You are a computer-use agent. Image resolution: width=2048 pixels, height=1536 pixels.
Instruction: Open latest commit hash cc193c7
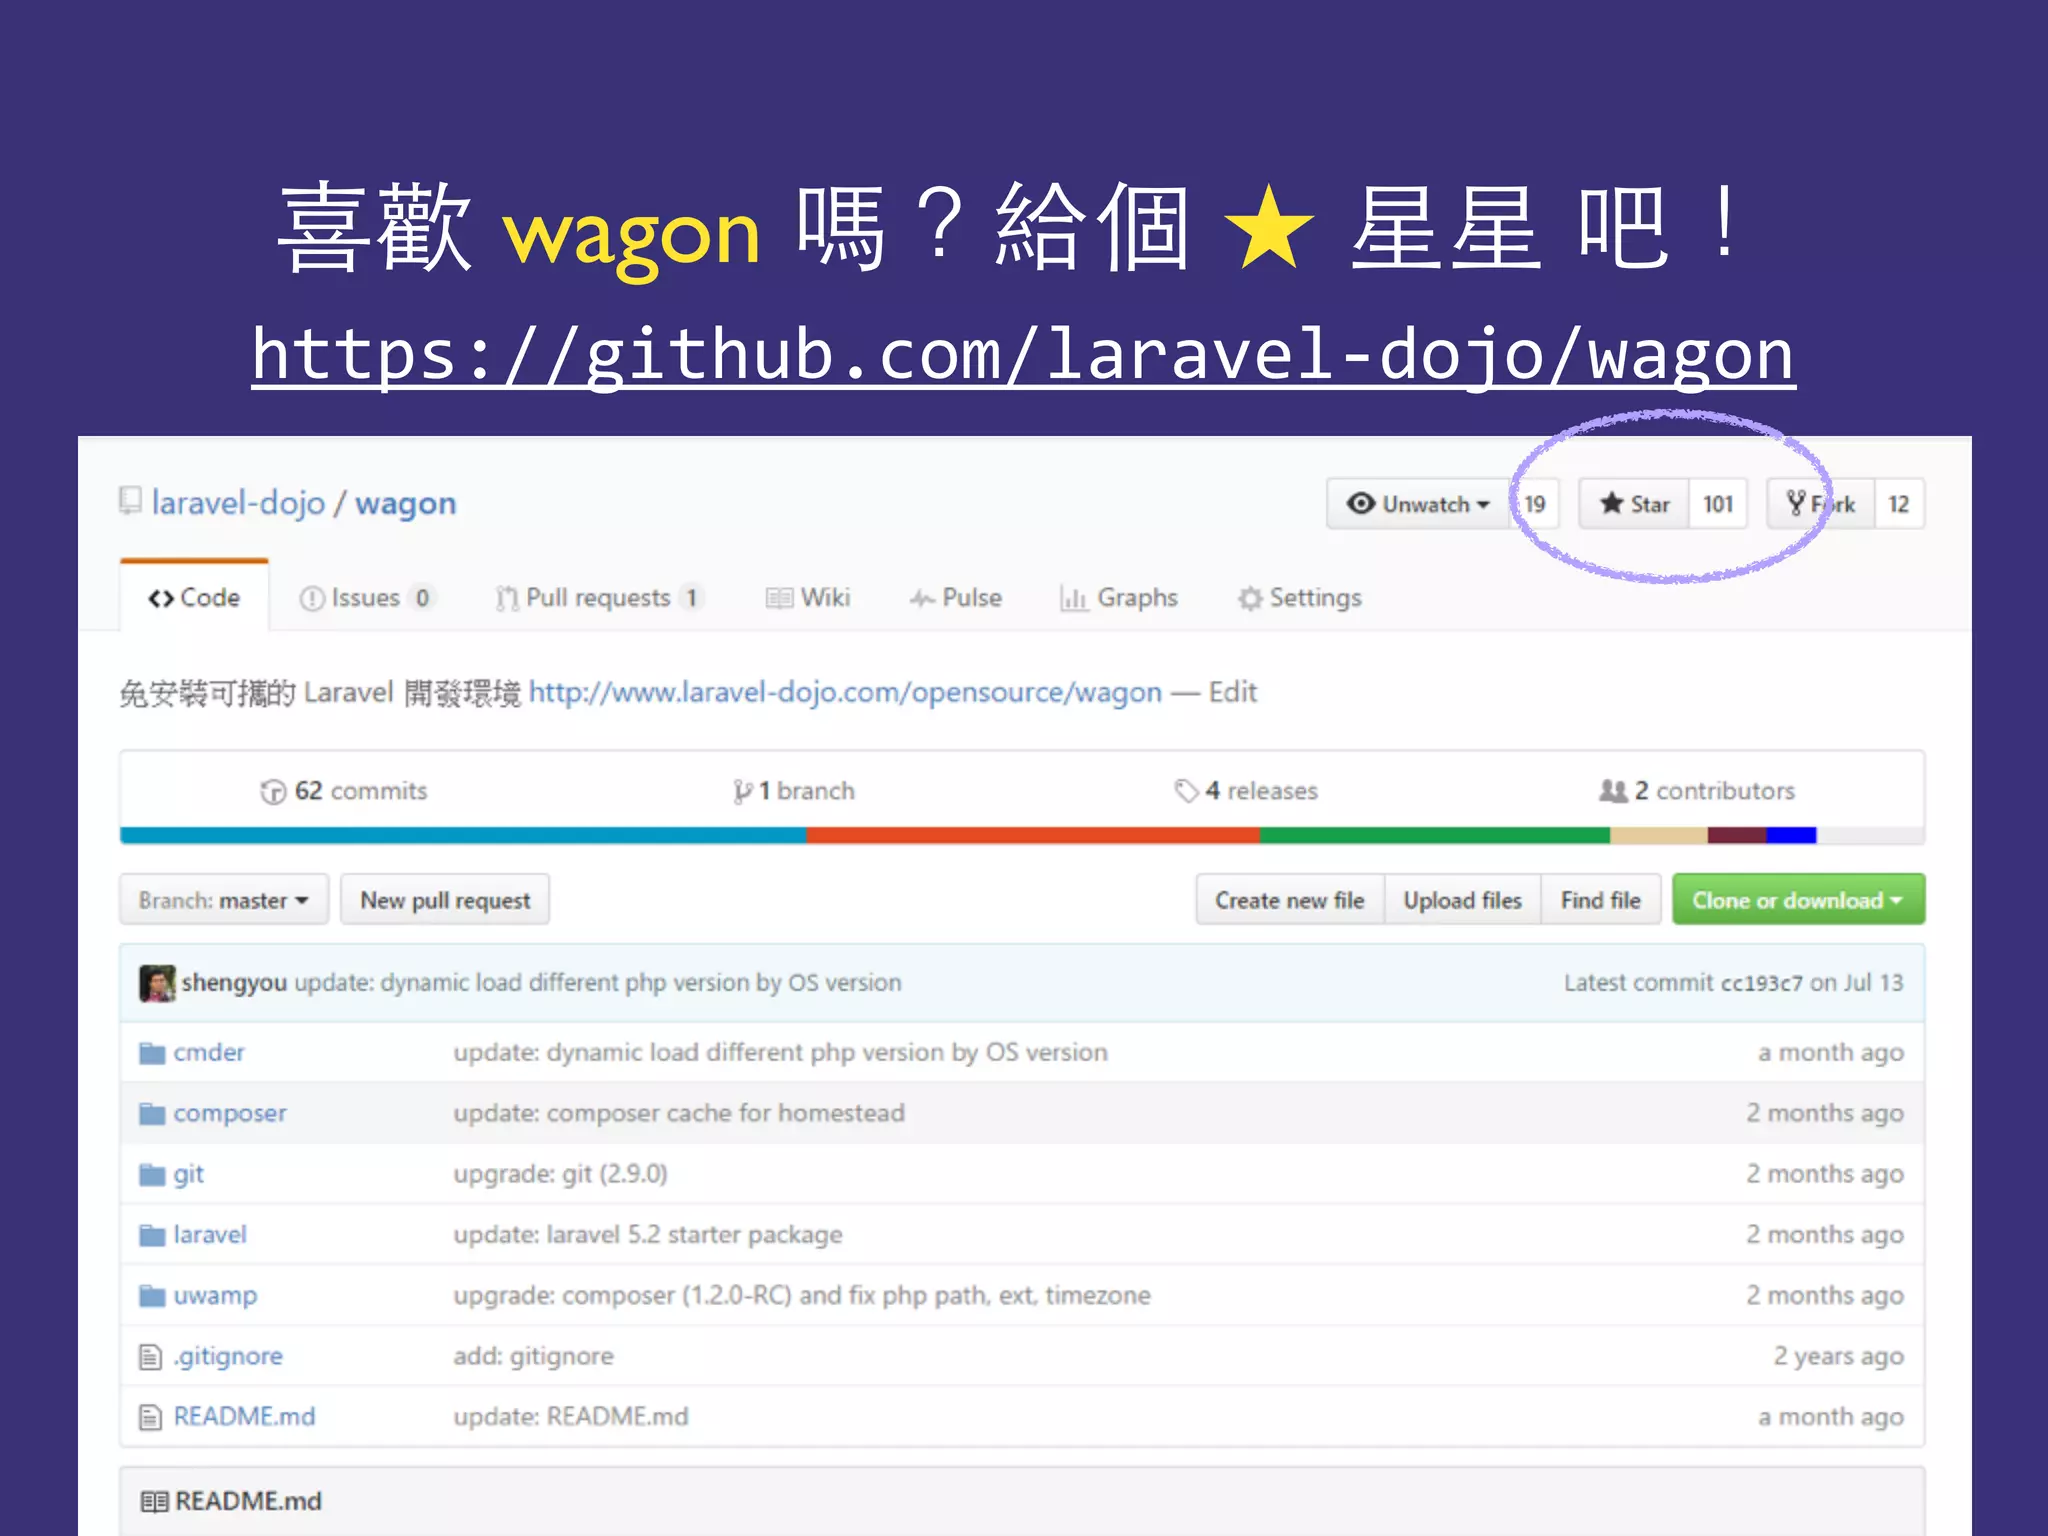pos(1761,983)
